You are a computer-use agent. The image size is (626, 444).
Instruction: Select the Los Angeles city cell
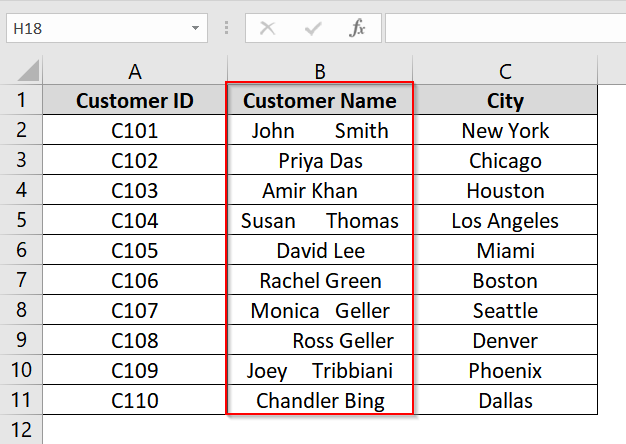tap(505, 220)
